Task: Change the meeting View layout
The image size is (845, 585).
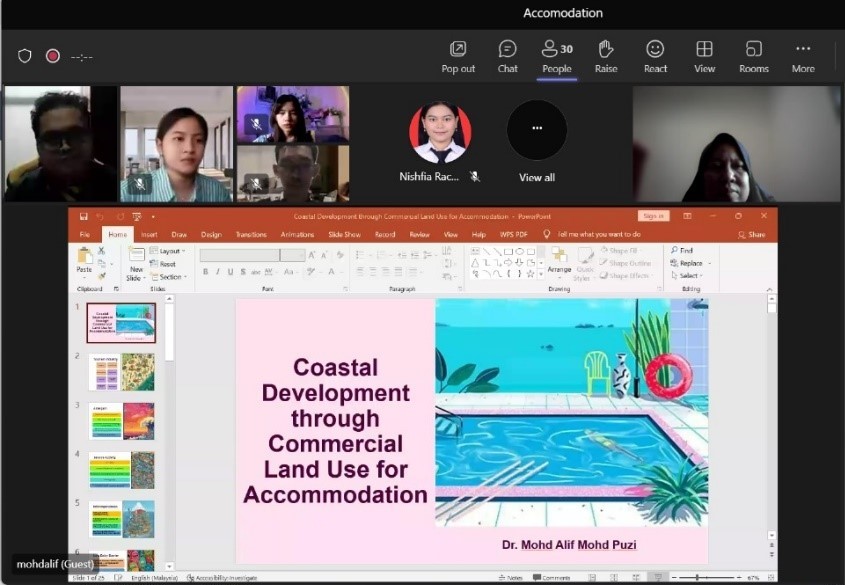Action: [705, 56]
